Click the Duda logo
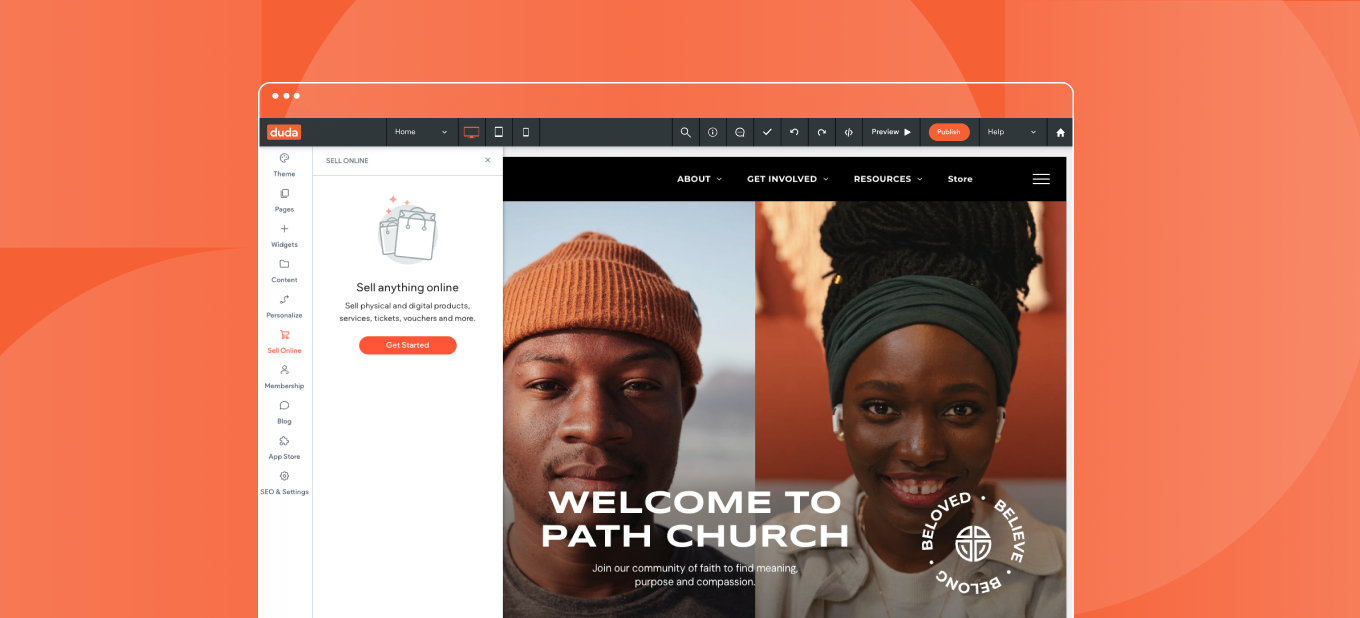The image size is (1360, 618). tap(284, 132)
